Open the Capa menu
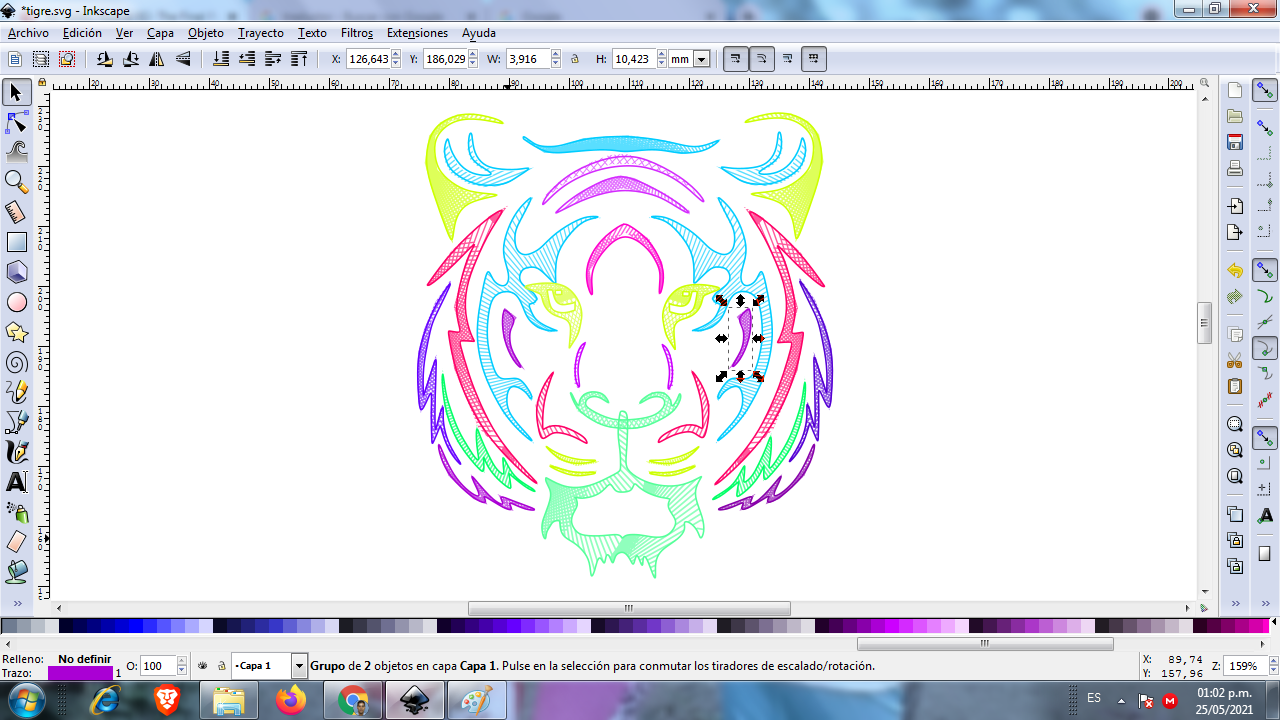Screen dimensions: 1280x720 [160, 33]
